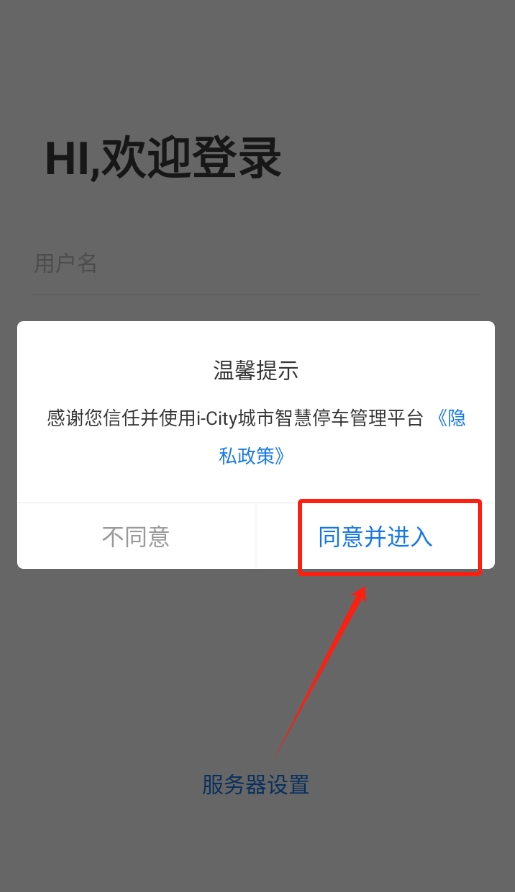515x892 pixels.
Task: Click the 温馨提示 dialog title
Action: click(256, 371)
